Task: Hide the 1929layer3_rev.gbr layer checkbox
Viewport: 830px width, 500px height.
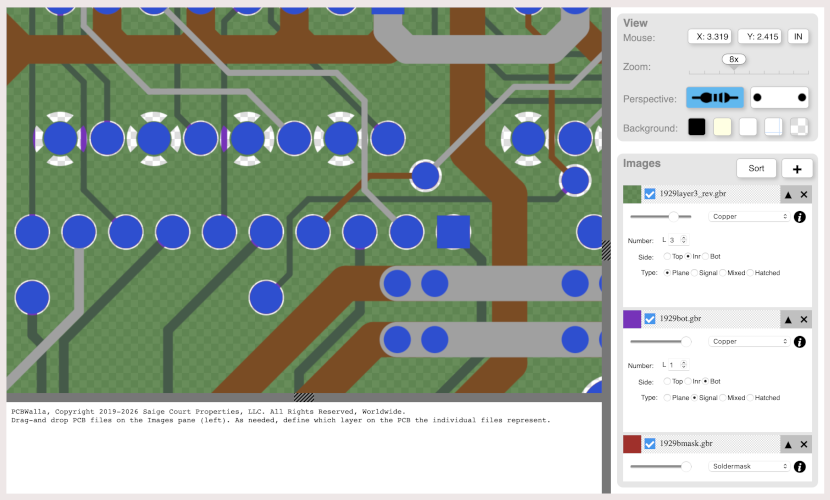Action: click(650, 194)
